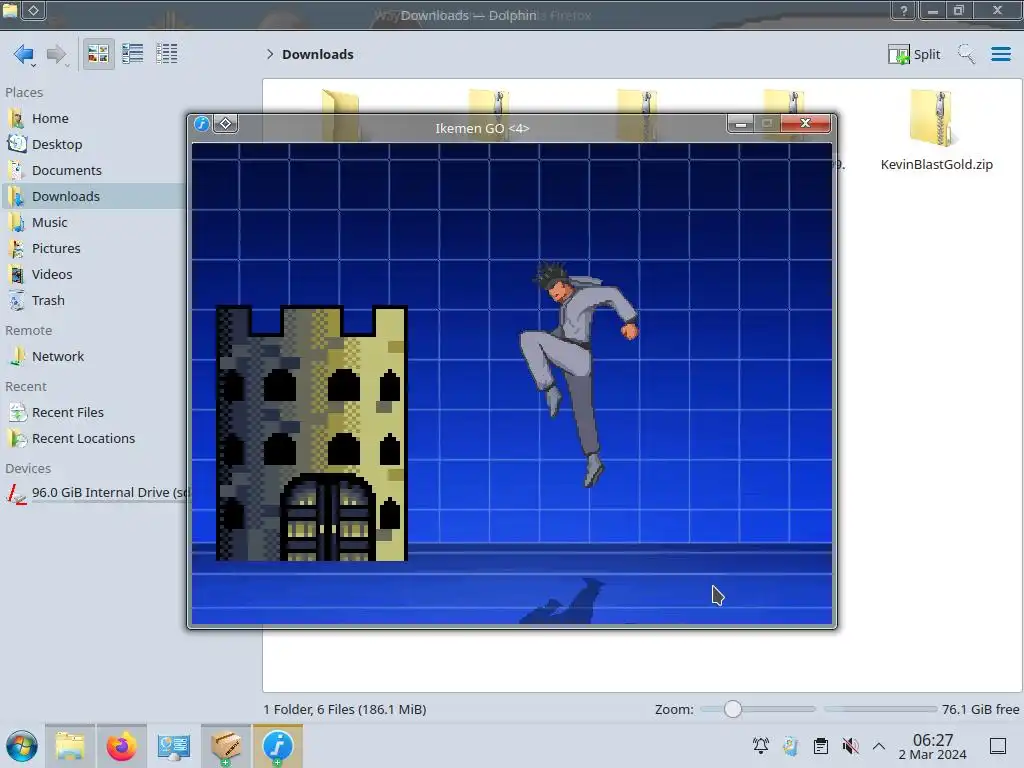Screen dimensions: 1024x768
Task: Toggle Ikemen GO window pin on desktops
Action: click(225, 123)
